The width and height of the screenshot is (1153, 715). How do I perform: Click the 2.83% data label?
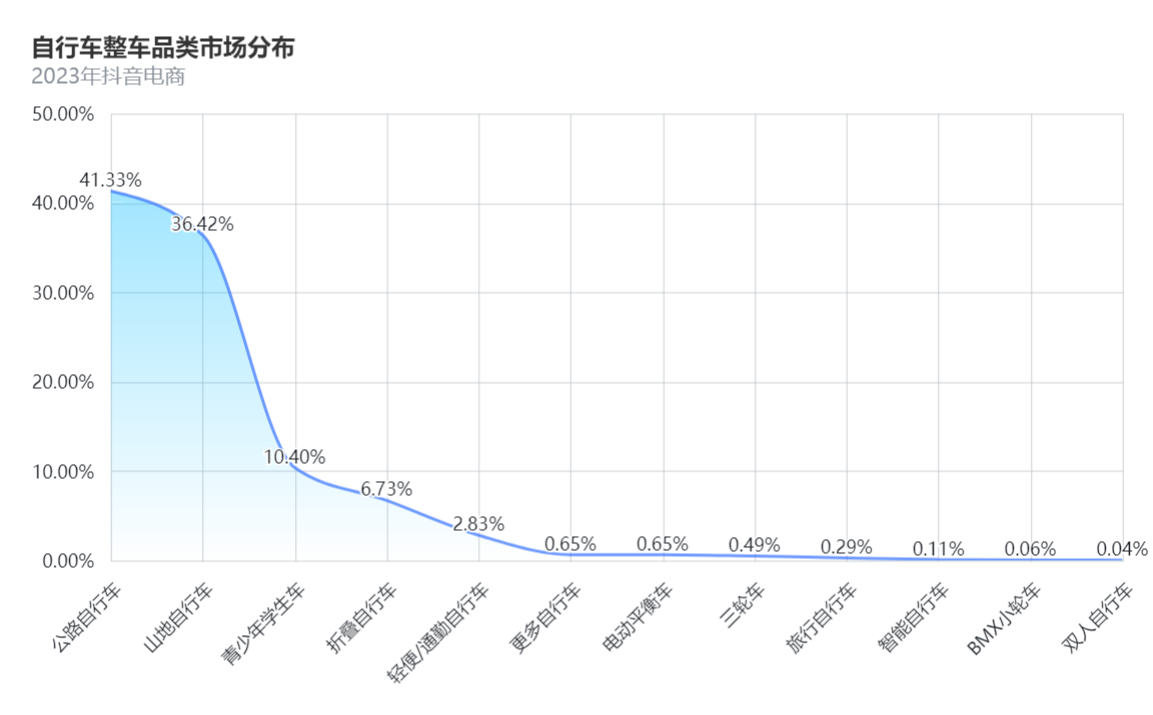[478, 524]
